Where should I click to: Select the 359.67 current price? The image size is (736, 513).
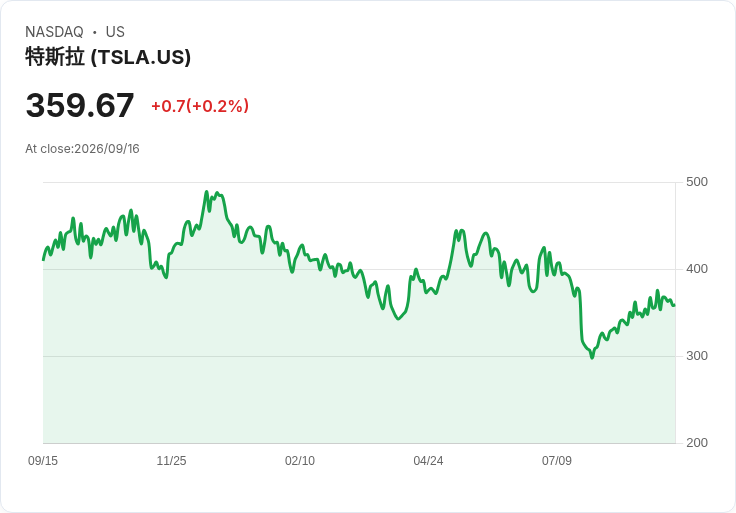pos(80,105)
